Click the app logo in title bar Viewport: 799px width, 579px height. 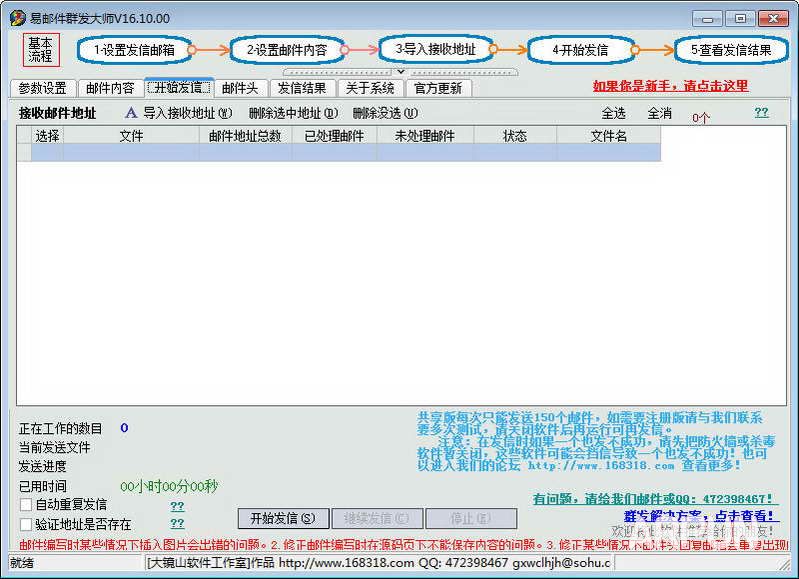[17, 18]
